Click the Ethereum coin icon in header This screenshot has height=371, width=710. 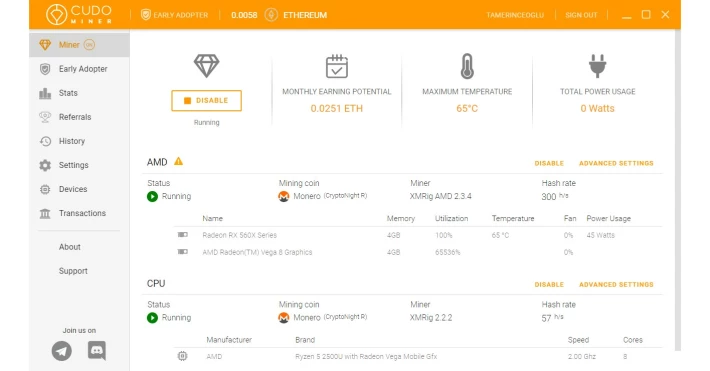click(271, 15)
